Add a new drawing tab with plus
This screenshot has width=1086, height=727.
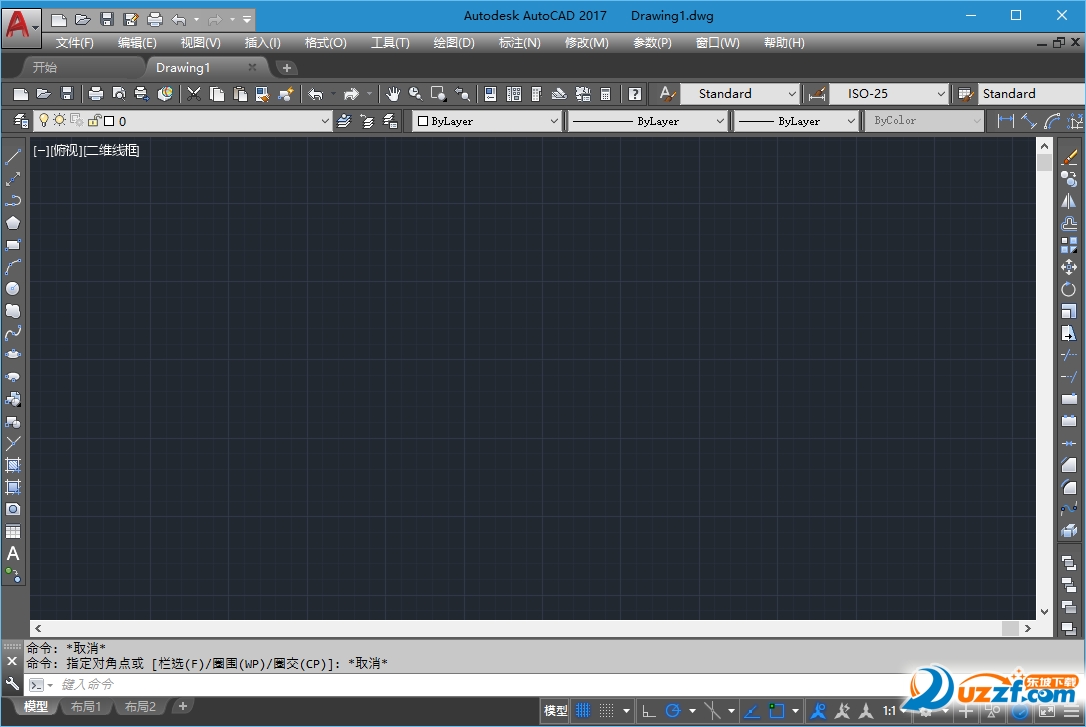click(286, 68)
